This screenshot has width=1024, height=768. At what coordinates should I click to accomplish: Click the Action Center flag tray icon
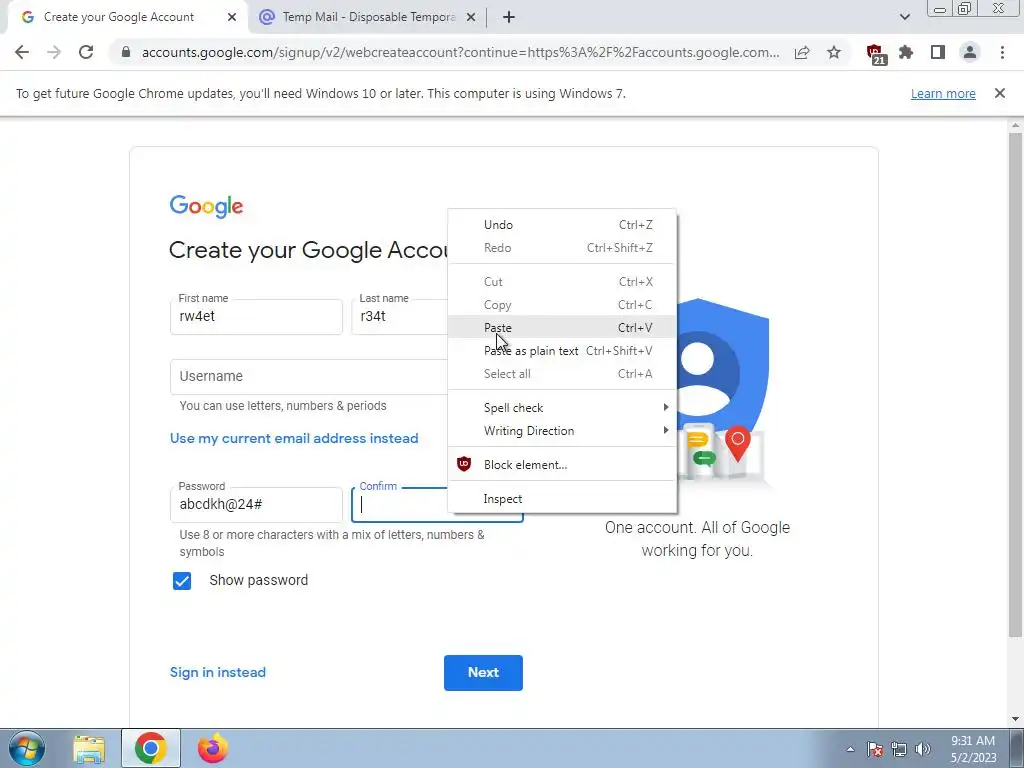875,749
